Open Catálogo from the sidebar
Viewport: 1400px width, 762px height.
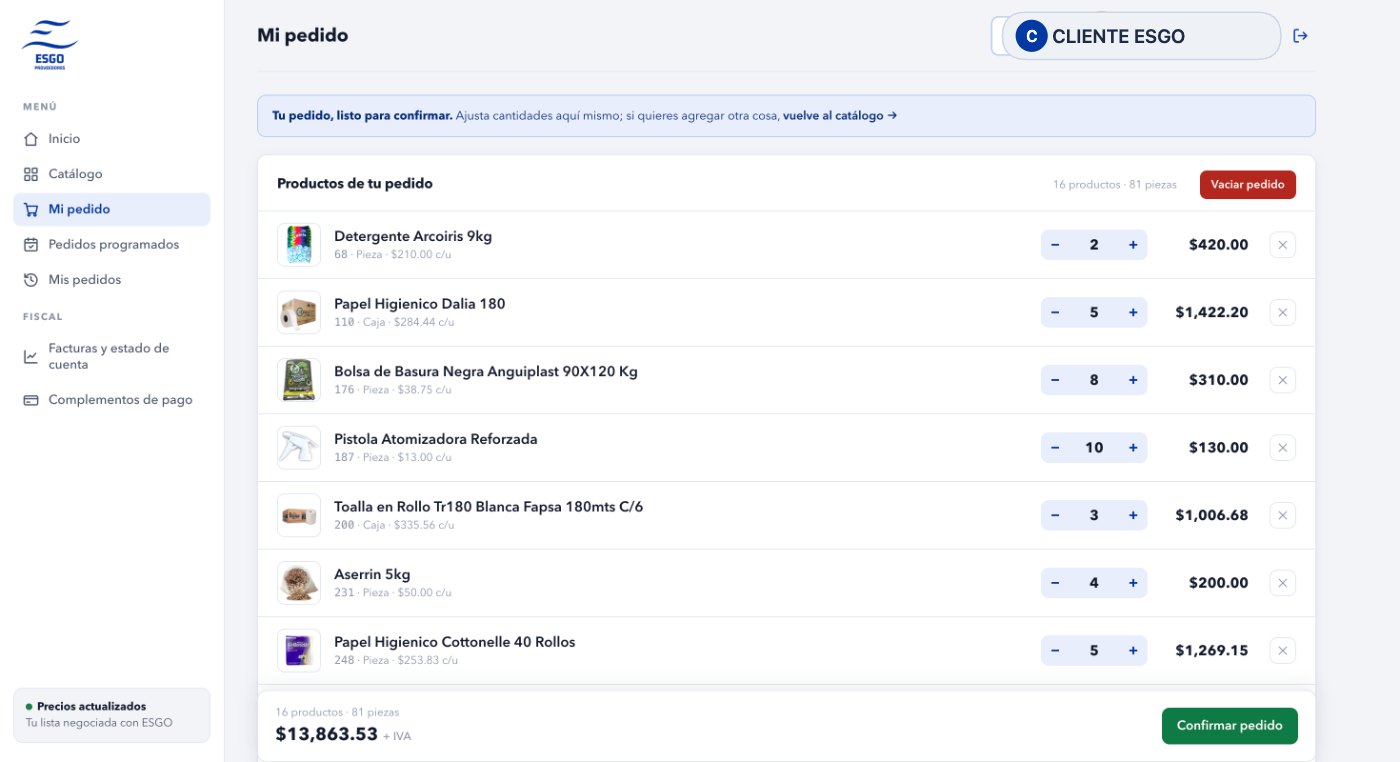tap(111, 174)
